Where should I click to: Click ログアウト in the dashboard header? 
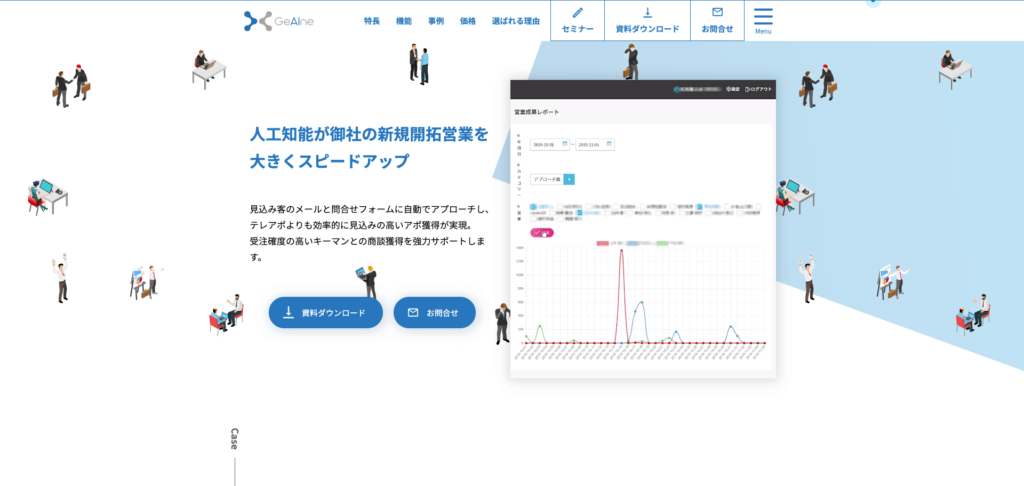pos(758,89)
